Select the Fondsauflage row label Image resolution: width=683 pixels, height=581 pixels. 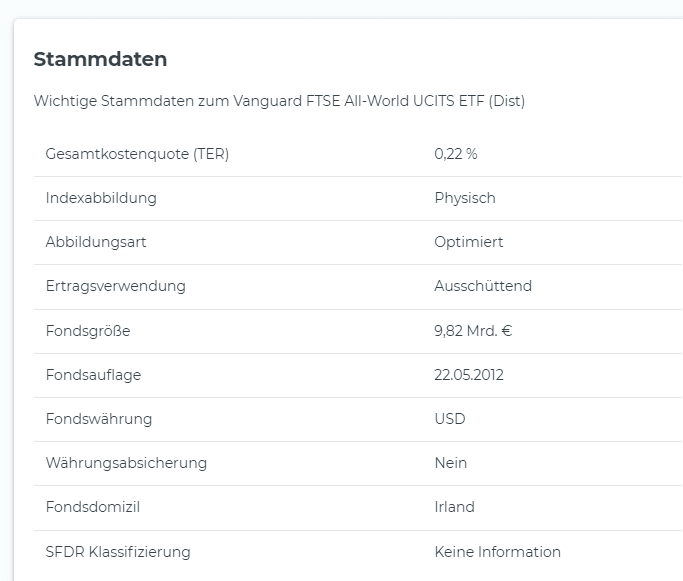click(93, 375)
